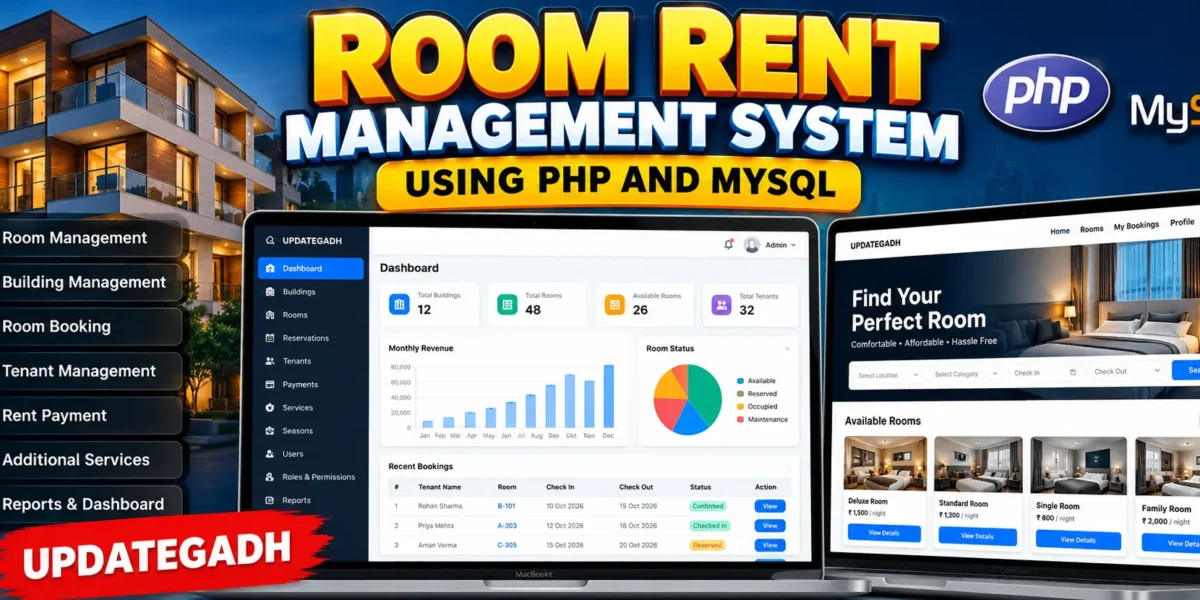This screenshot has width=1200, height=600.
Task: Click the Oct bar in the Monthly Revenue chart
Action: click(x=570, y=401)
